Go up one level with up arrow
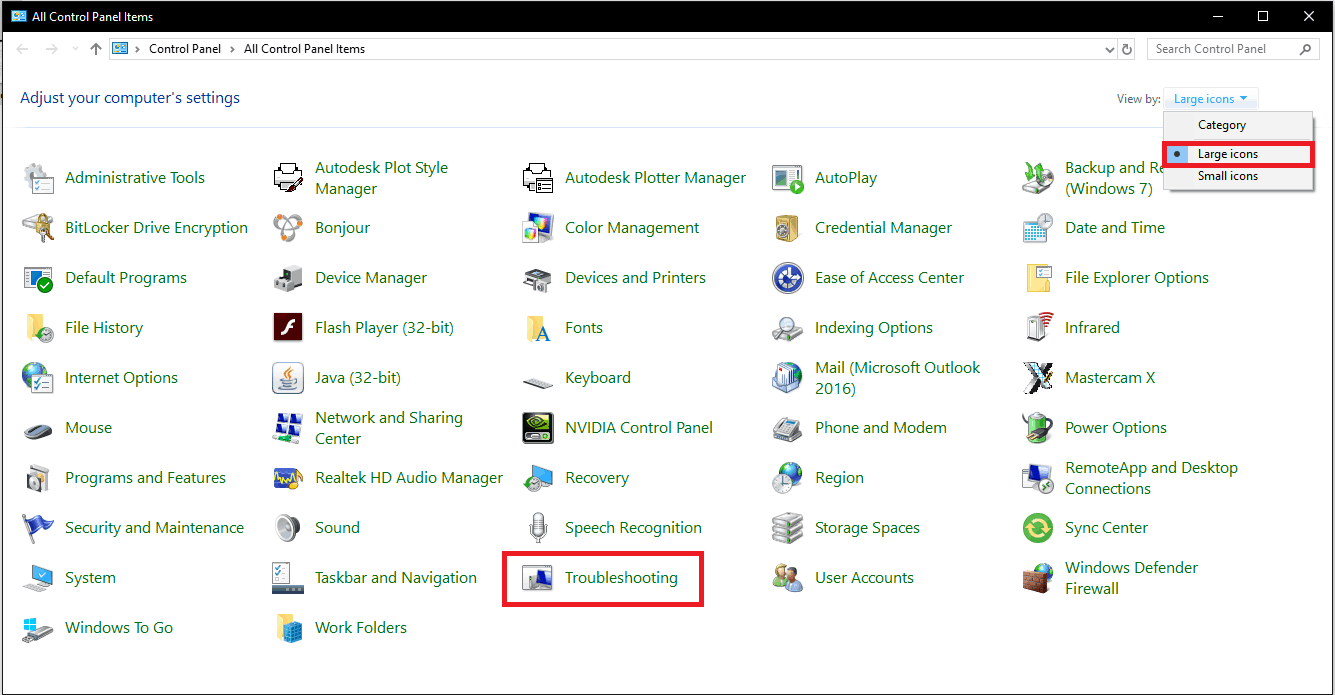Viewport: 1335px width, 695px height. point(96,49)
